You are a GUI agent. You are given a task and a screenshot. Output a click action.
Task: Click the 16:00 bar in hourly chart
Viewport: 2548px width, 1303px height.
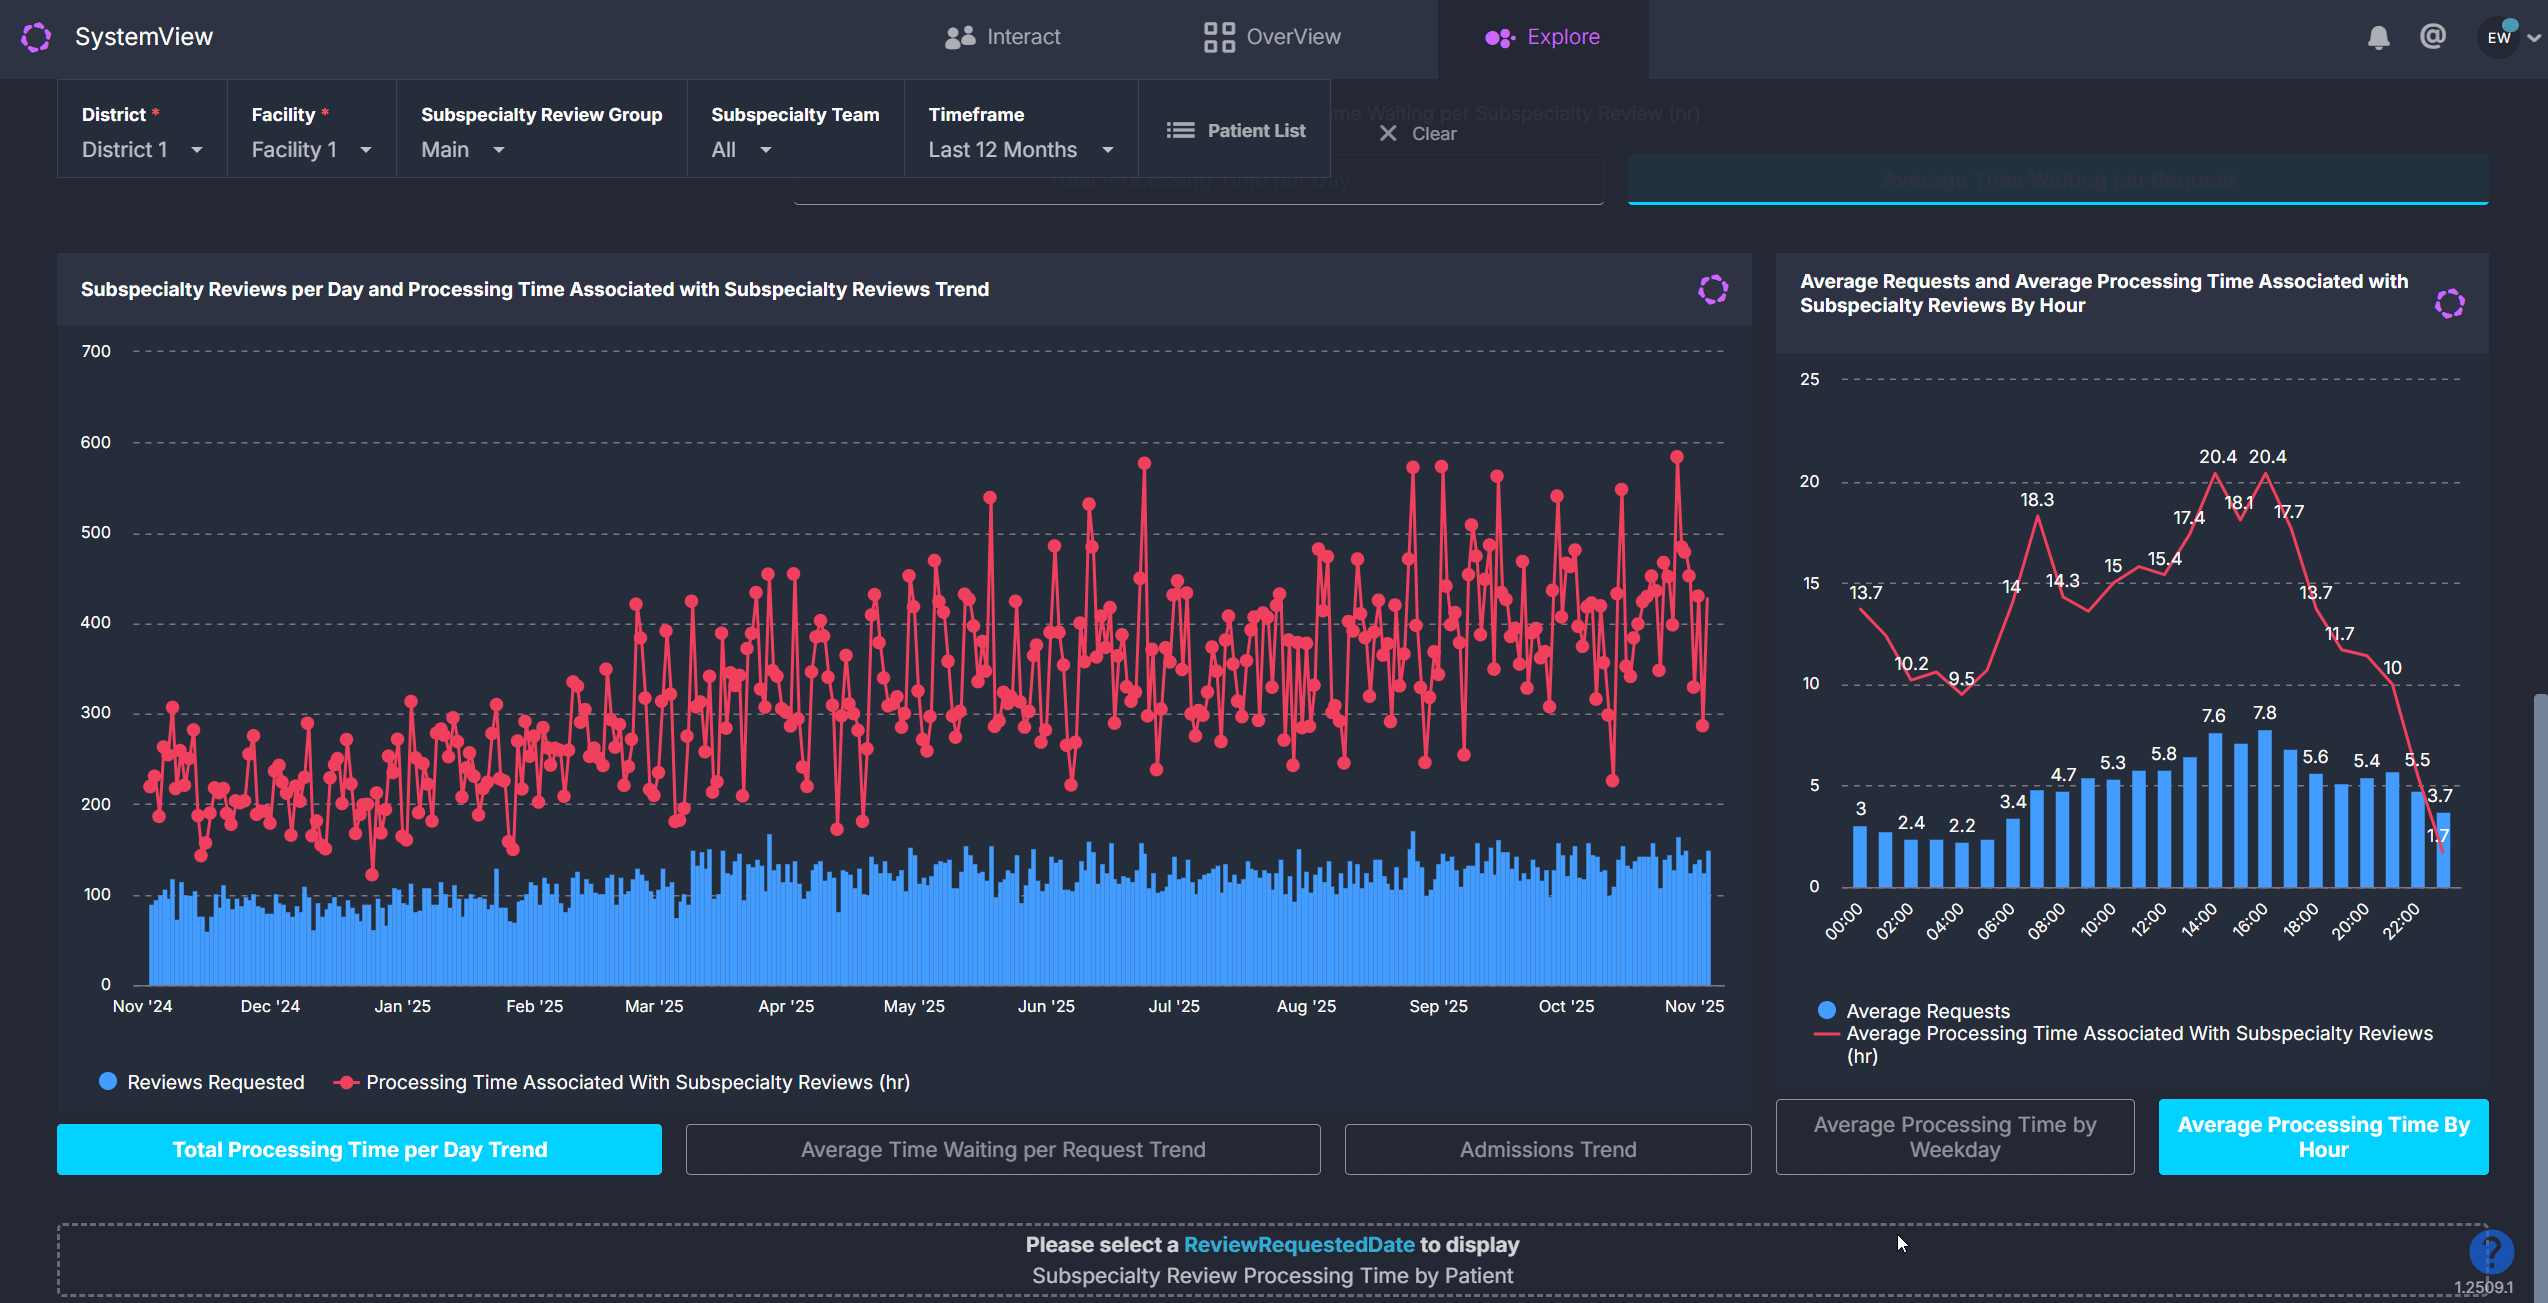[2264, 810]
